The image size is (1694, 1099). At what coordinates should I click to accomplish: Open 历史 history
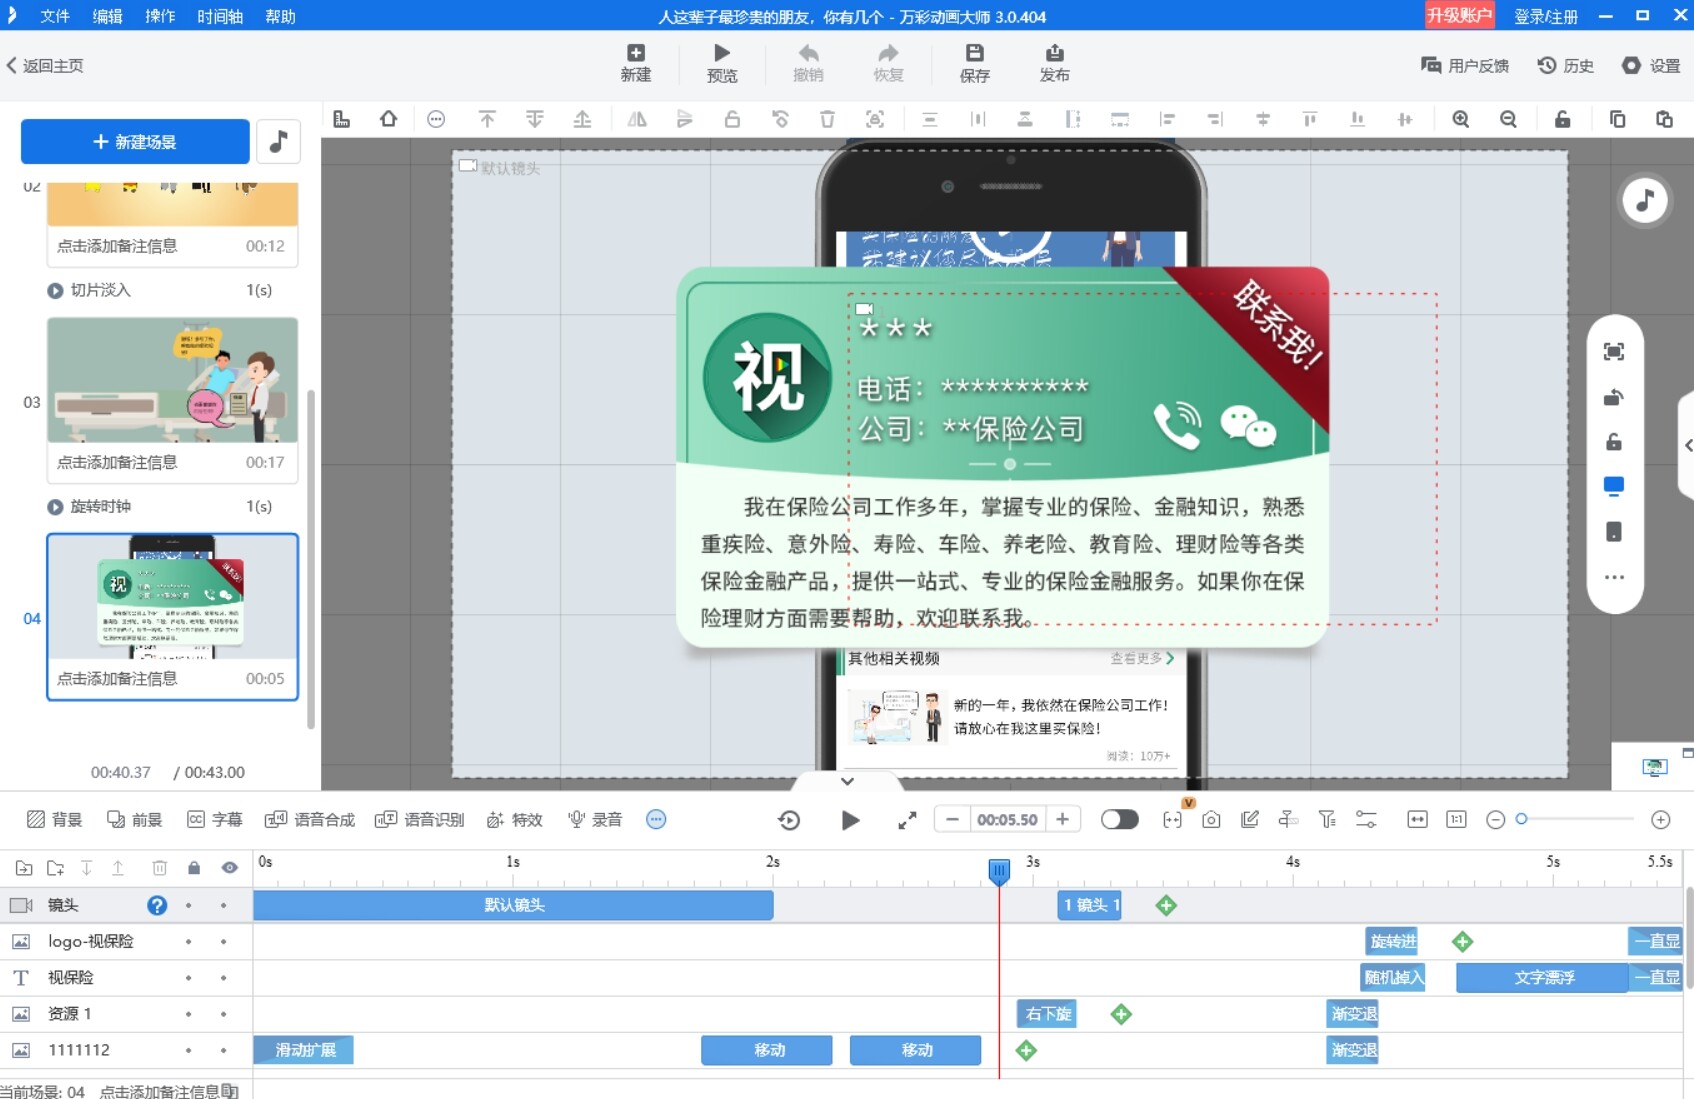pyautogui.click(x=1566, y=66)
